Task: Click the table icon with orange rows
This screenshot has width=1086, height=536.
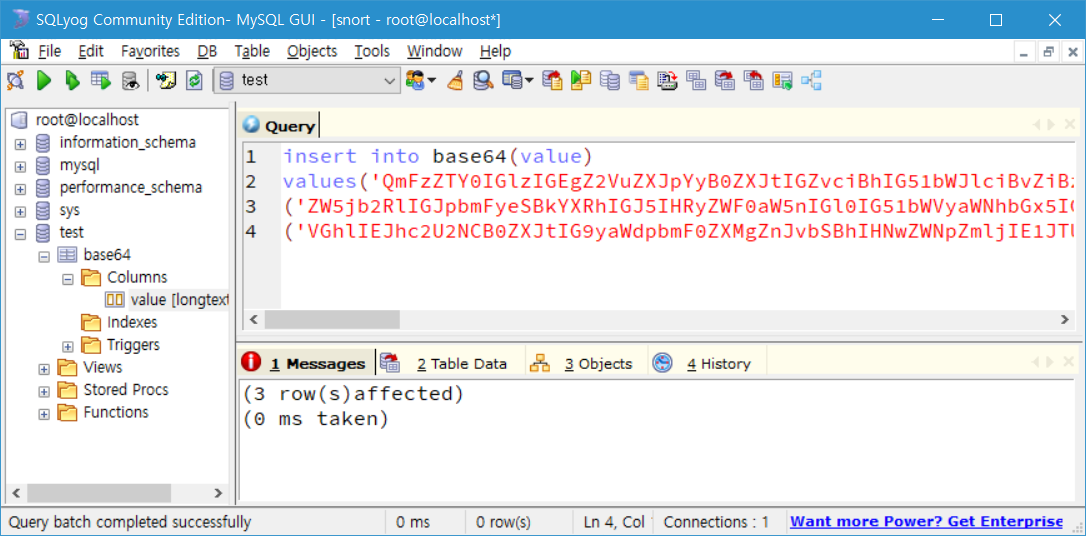Action: coord(783,80)
